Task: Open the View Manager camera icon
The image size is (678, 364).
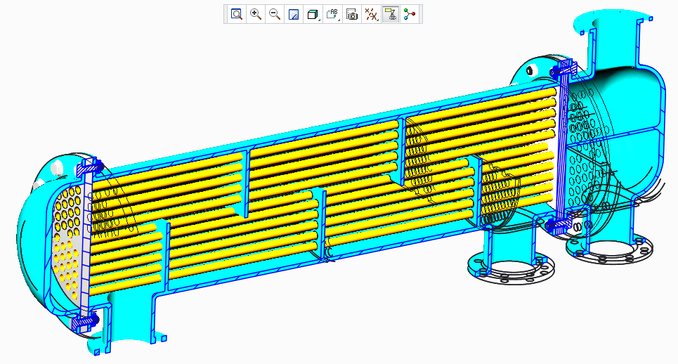Action: 352,14
